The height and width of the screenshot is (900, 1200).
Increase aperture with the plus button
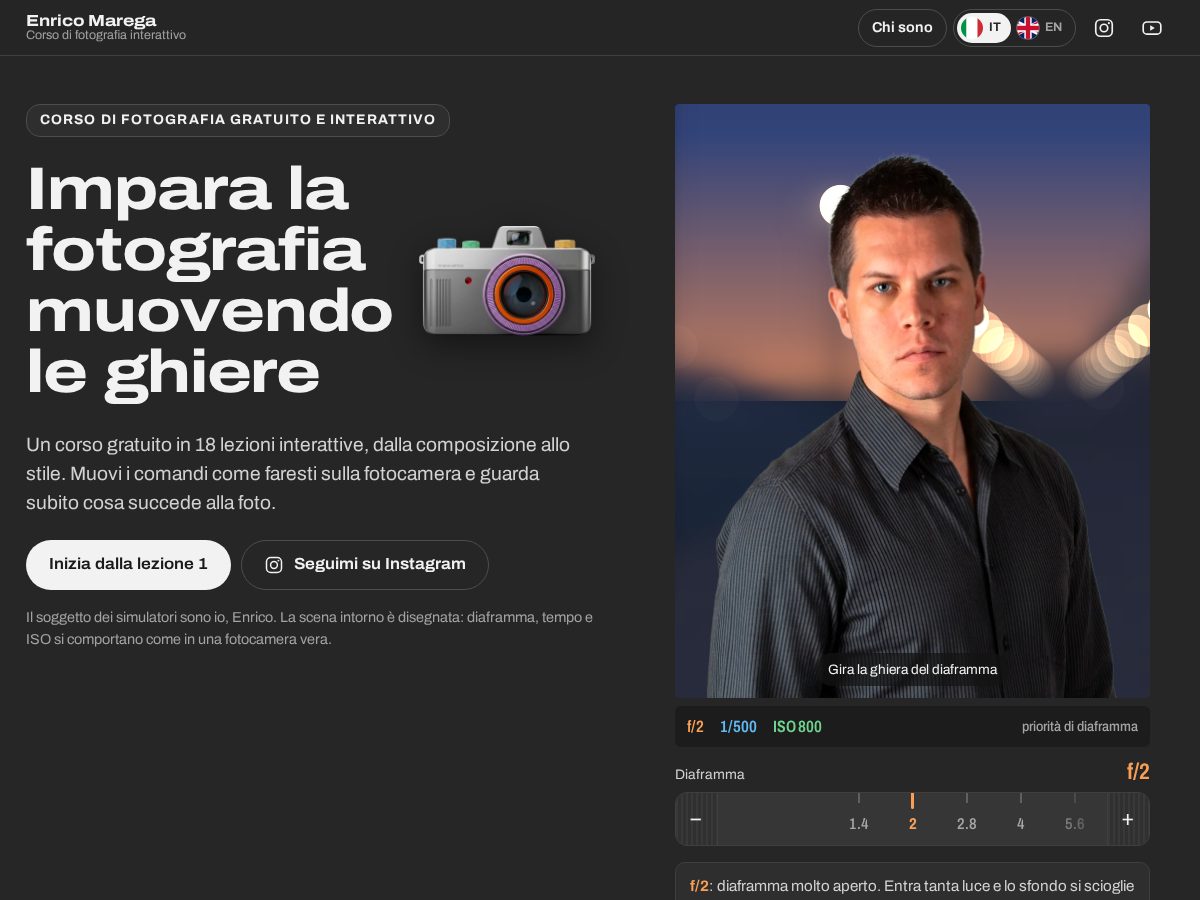(x=1128, y=819)
